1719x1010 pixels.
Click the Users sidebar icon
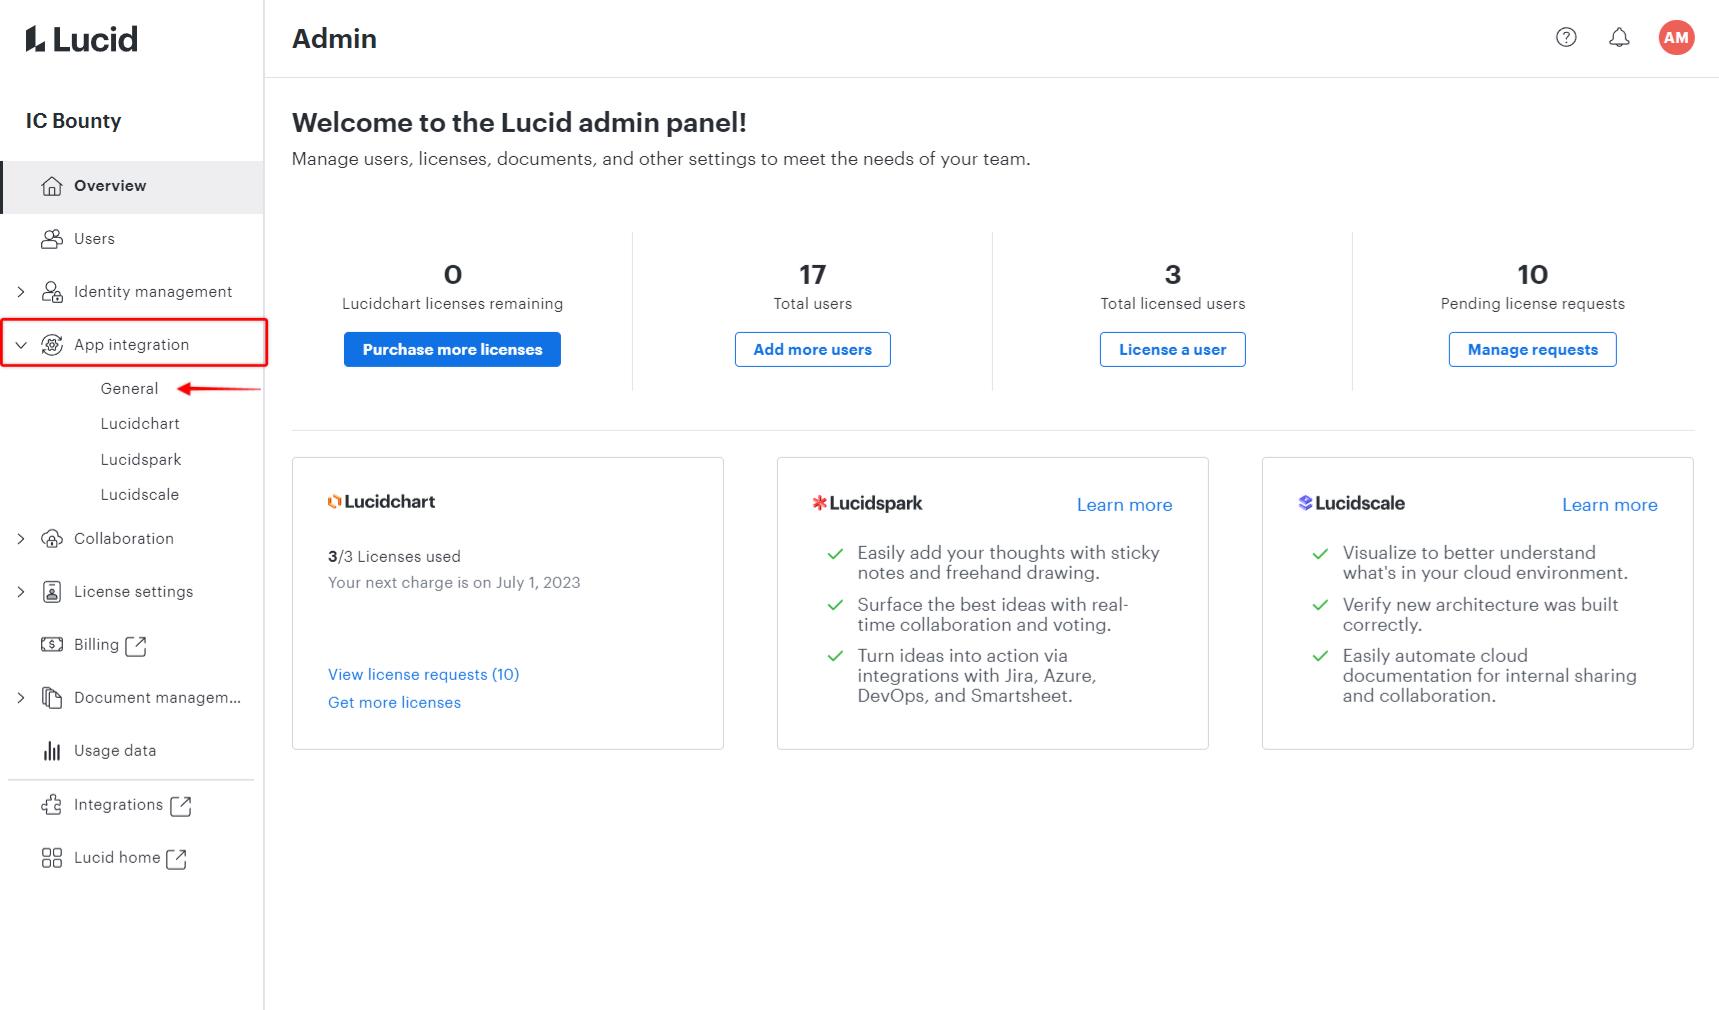50,238
